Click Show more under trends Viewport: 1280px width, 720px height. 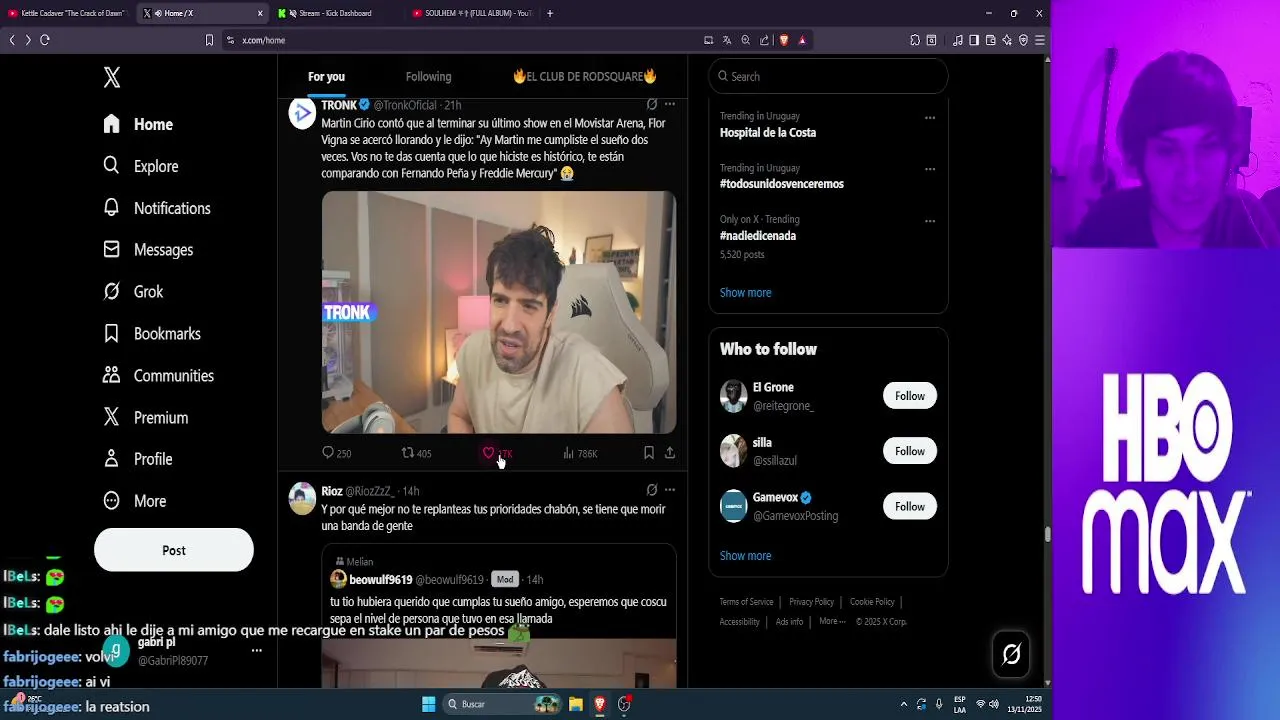(745, 293)
